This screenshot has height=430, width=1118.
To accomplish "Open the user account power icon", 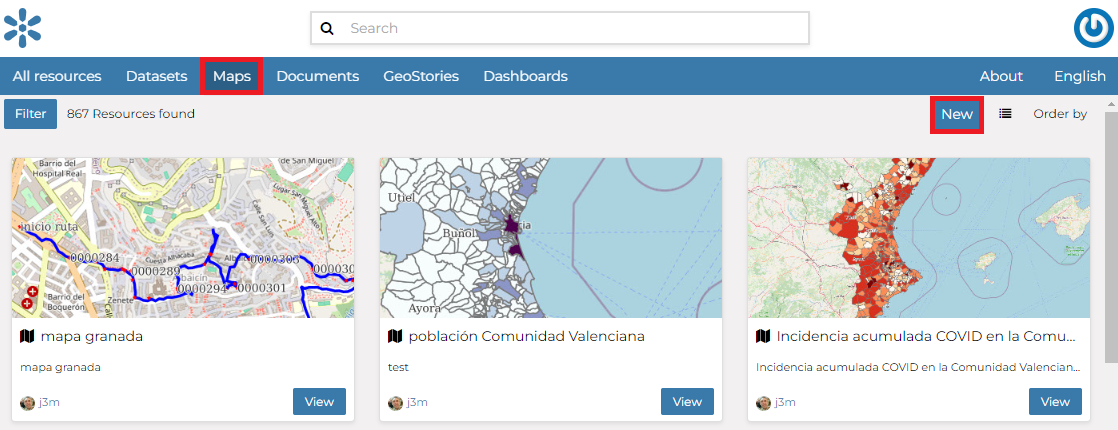I will [x=1094, y=28].
